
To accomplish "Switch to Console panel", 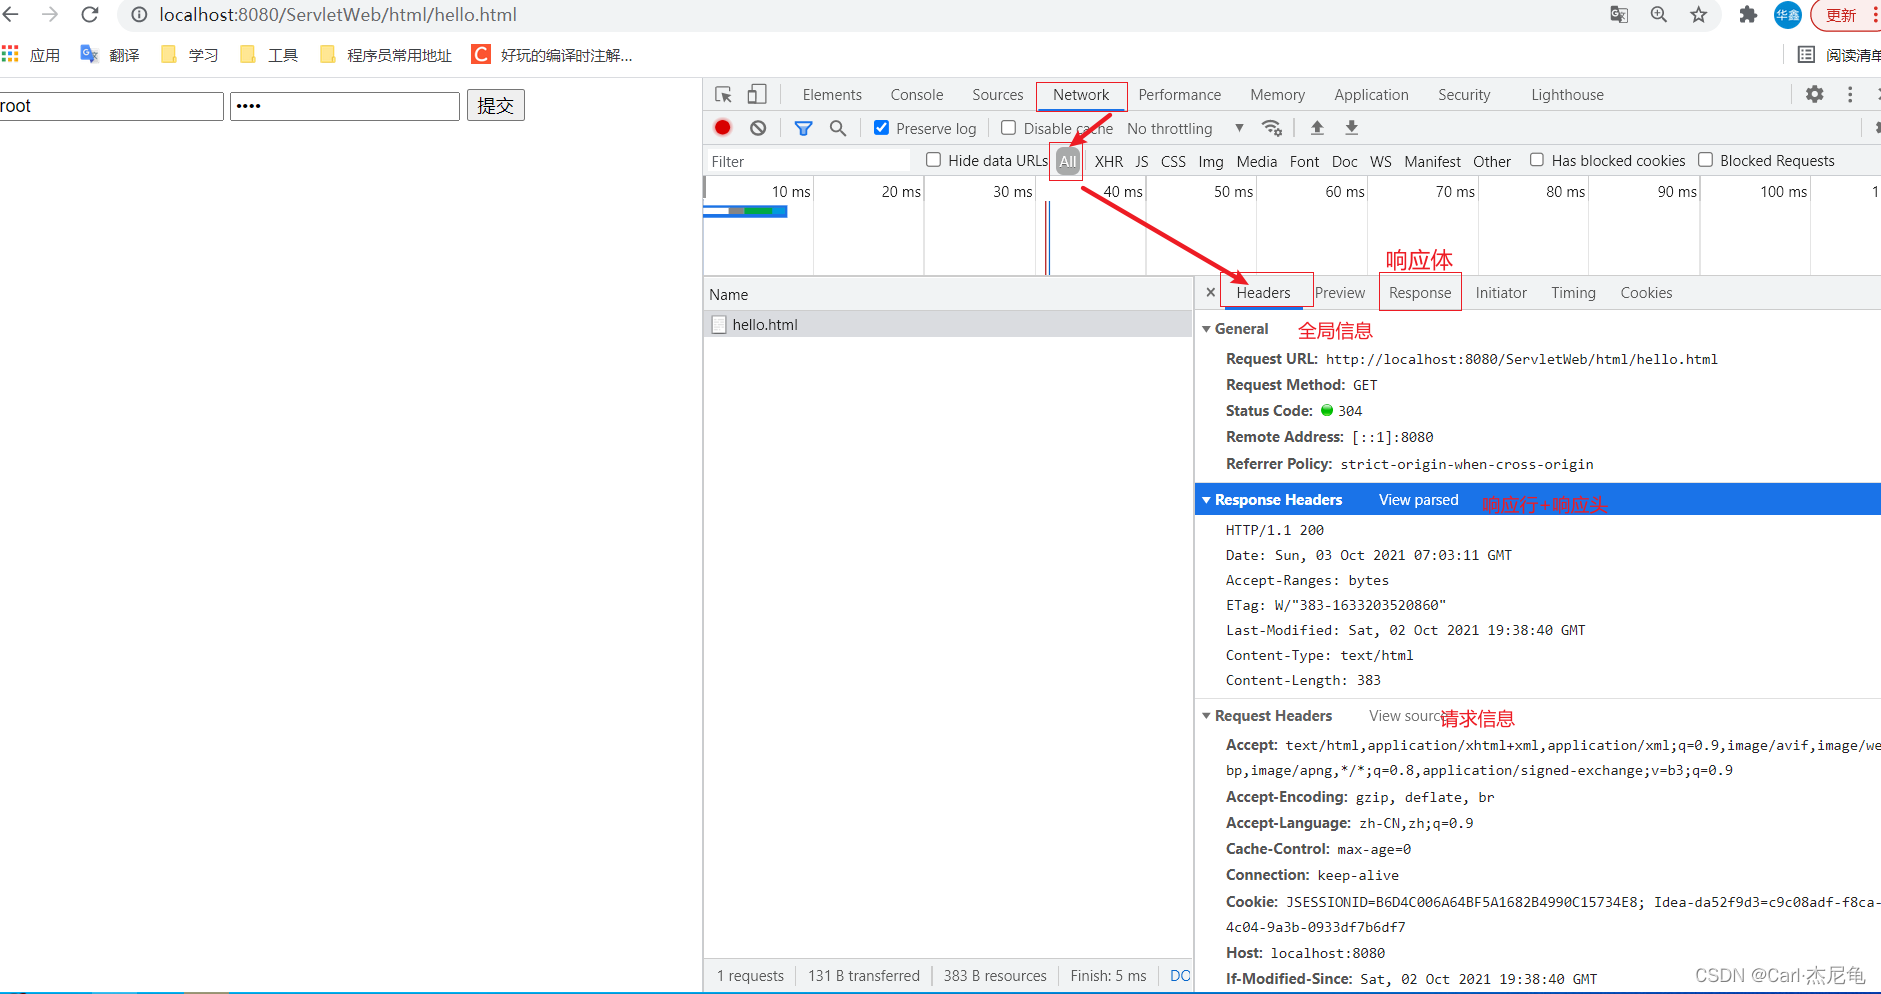I will 917,95.
